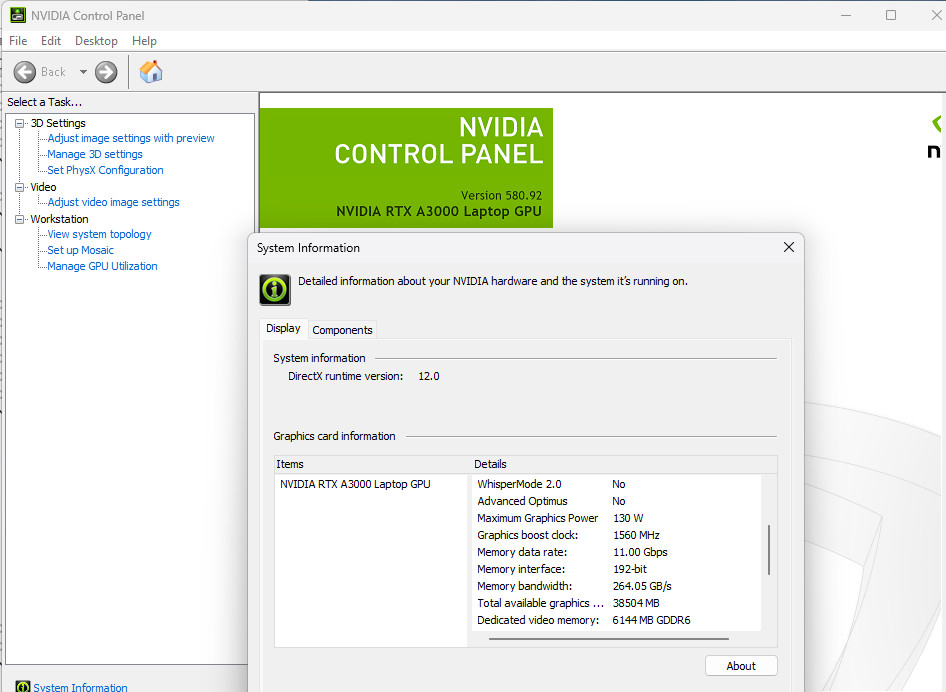
Task: Select the Memory bandwidth row
Action: point(616,586)
